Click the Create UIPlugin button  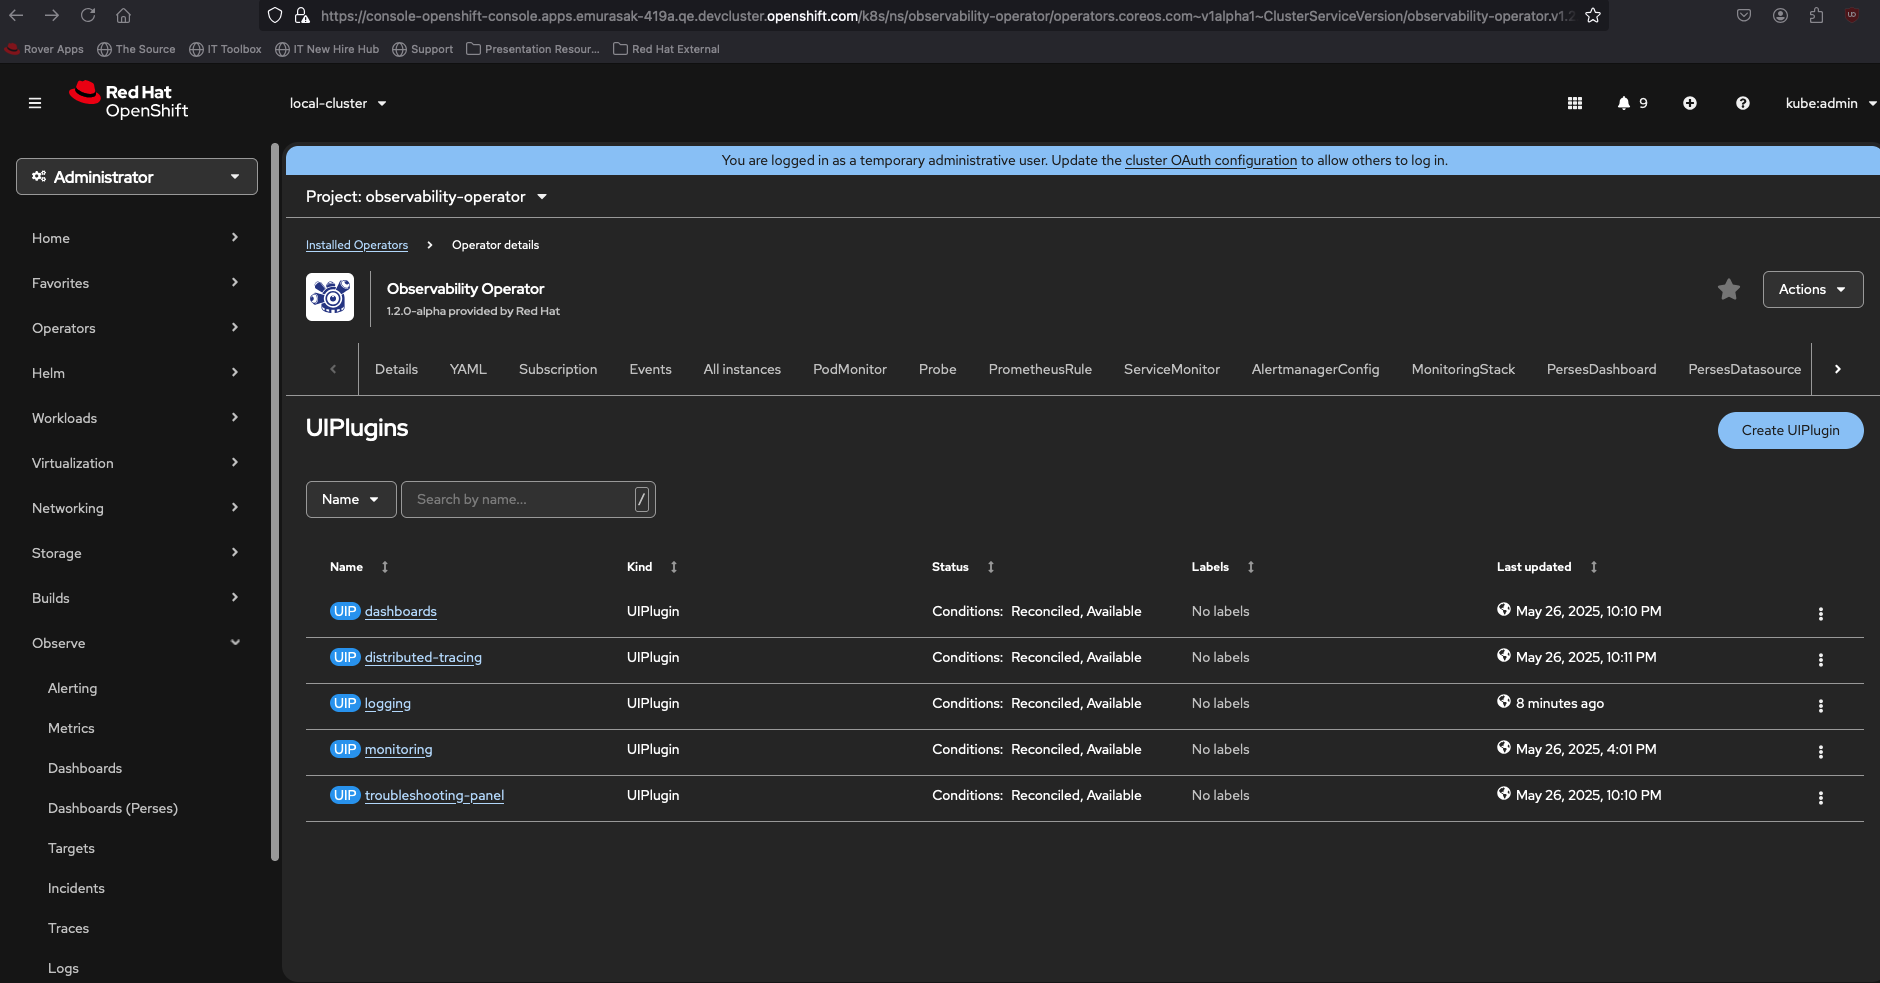[1790, 430]
